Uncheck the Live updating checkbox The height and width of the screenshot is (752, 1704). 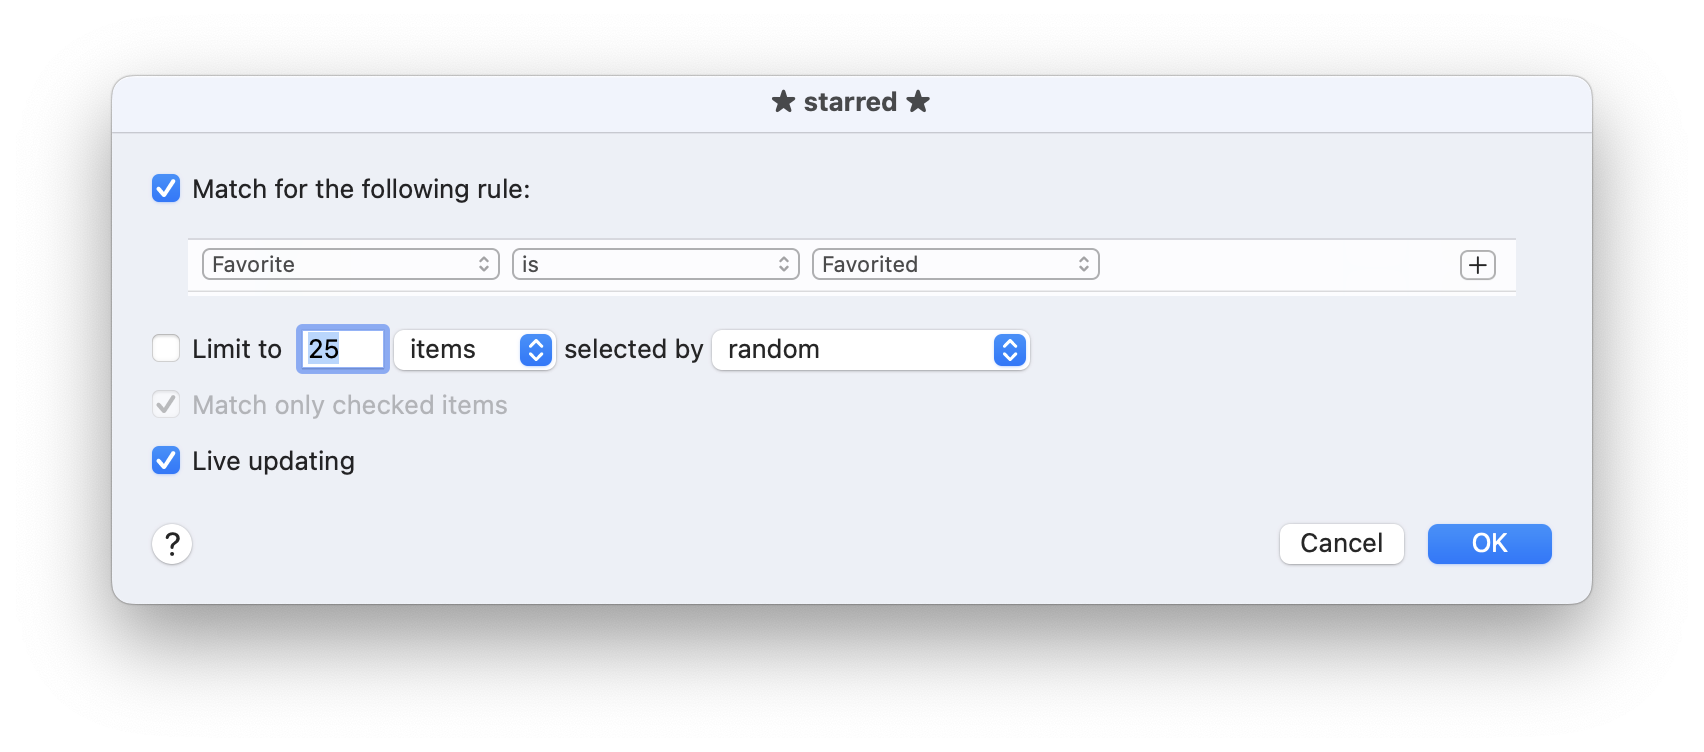pyautogui.click(x=166, y=460)
